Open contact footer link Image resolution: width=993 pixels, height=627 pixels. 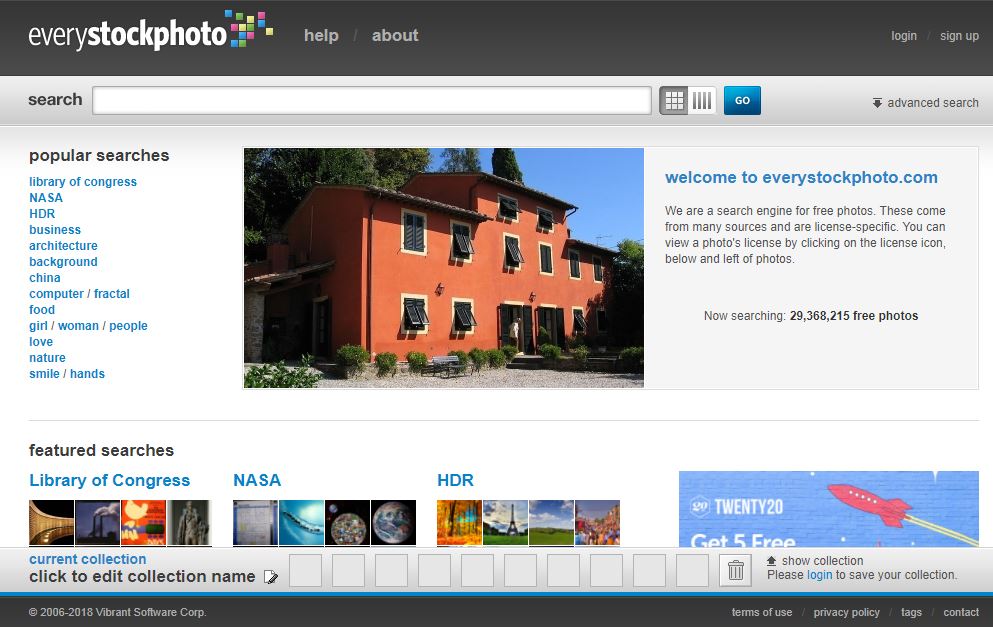(961, 612)
